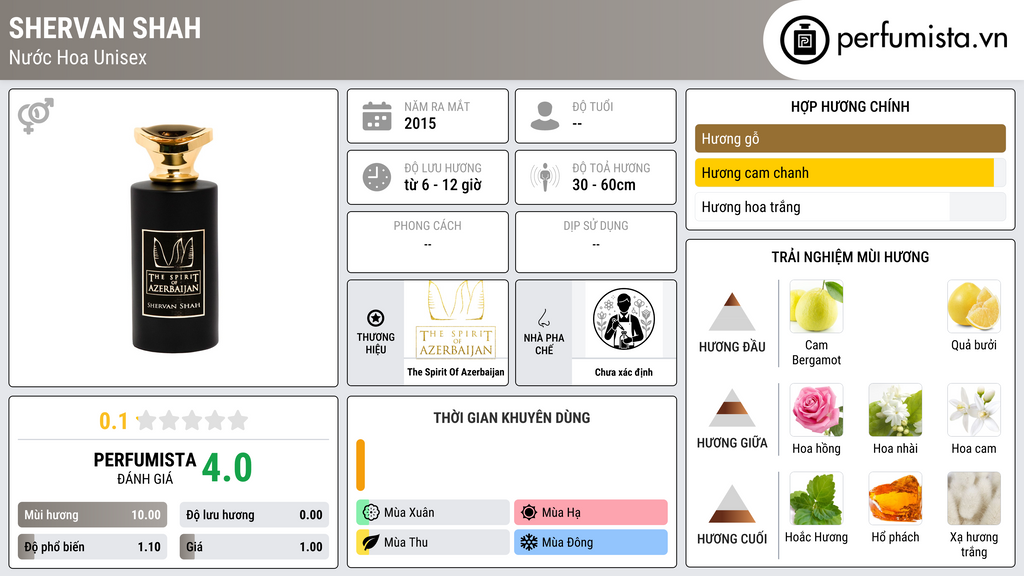
Task: Click the SHERVAN SHAH title
Action: pyautogui.click(x=105, y=28)
